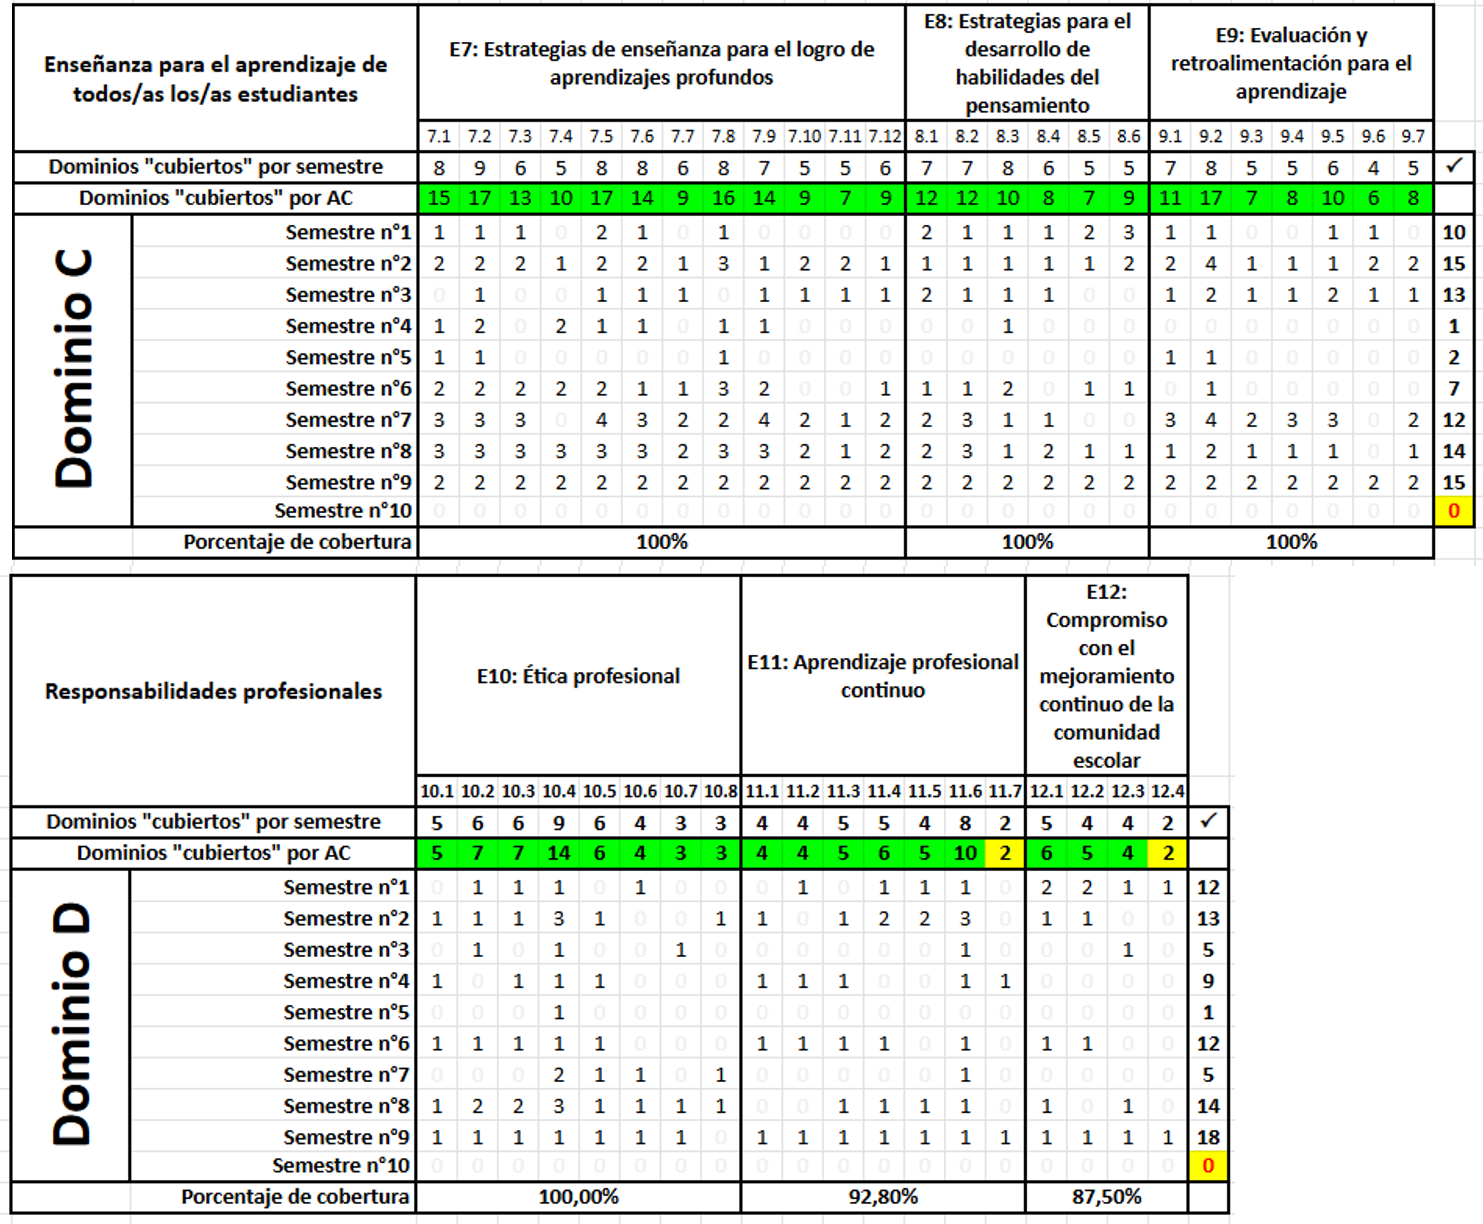Viewport: 1483px width, 1224px height.
Task: Select the E9 "Evaluación y retroalimentación" header
Action: pos(1292,63)
